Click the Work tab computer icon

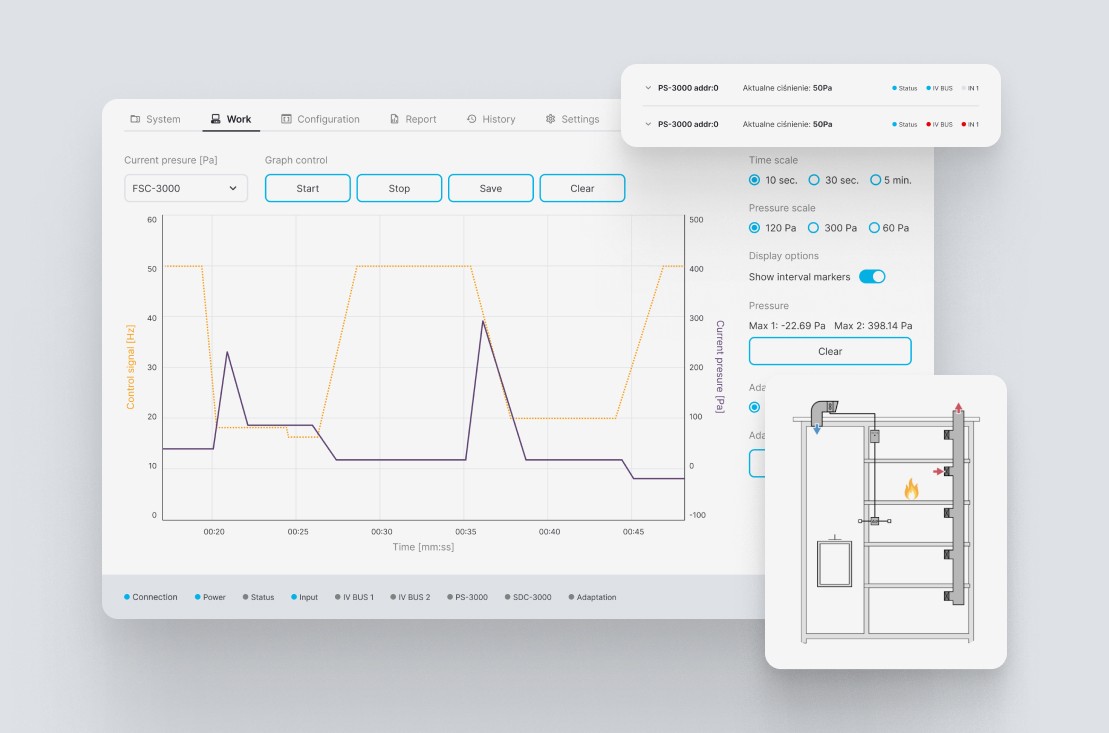215,119
